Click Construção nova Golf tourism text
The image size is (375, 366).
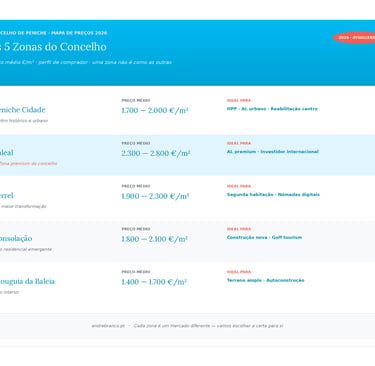(x=264, y=237)
